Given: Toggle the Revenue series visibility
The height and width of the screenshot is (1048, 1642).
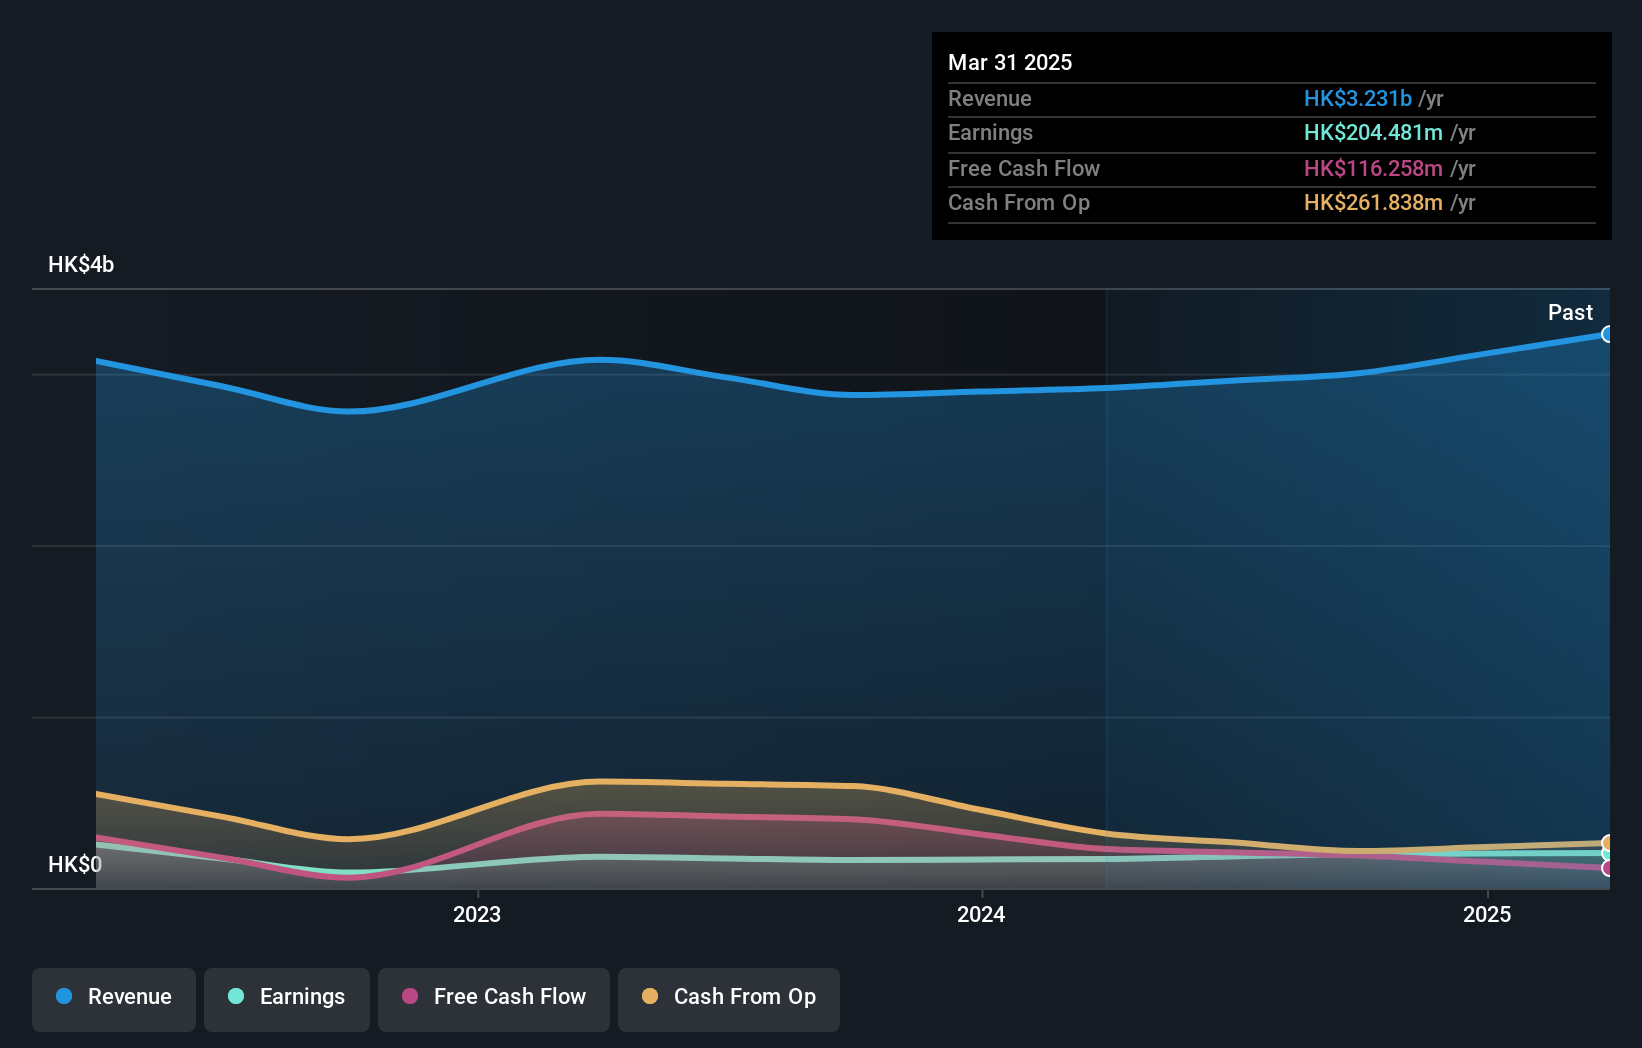Looking at the screenshot, I should [113, 997].
